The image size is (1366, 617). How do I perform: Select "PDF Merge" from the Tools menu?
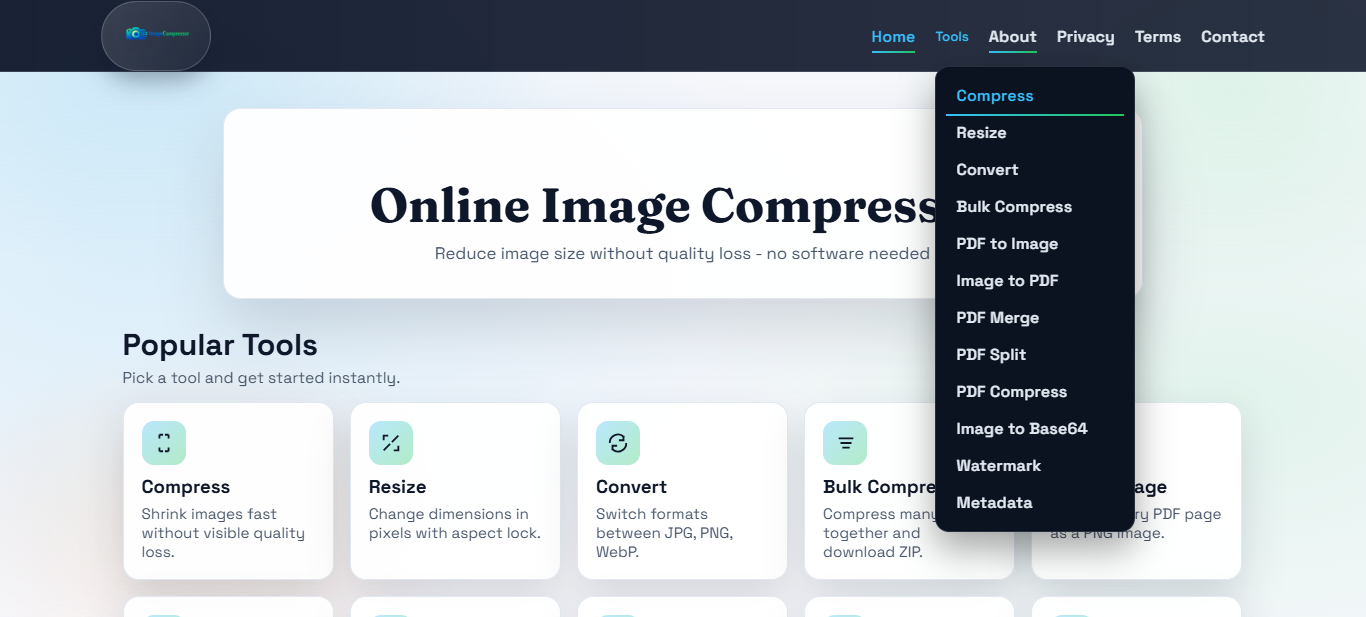[x=997, y=317]
